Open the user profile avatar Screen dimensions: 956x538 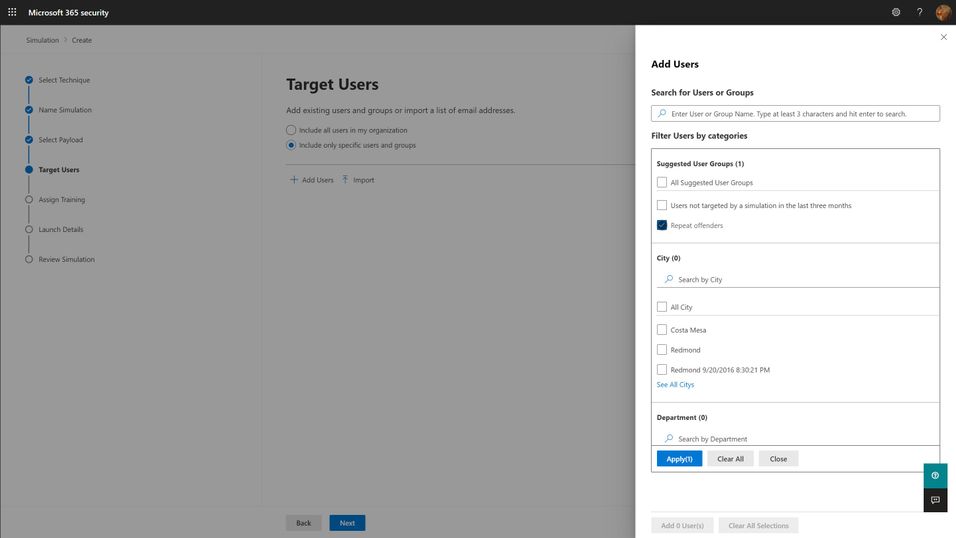tap(943, 12)
